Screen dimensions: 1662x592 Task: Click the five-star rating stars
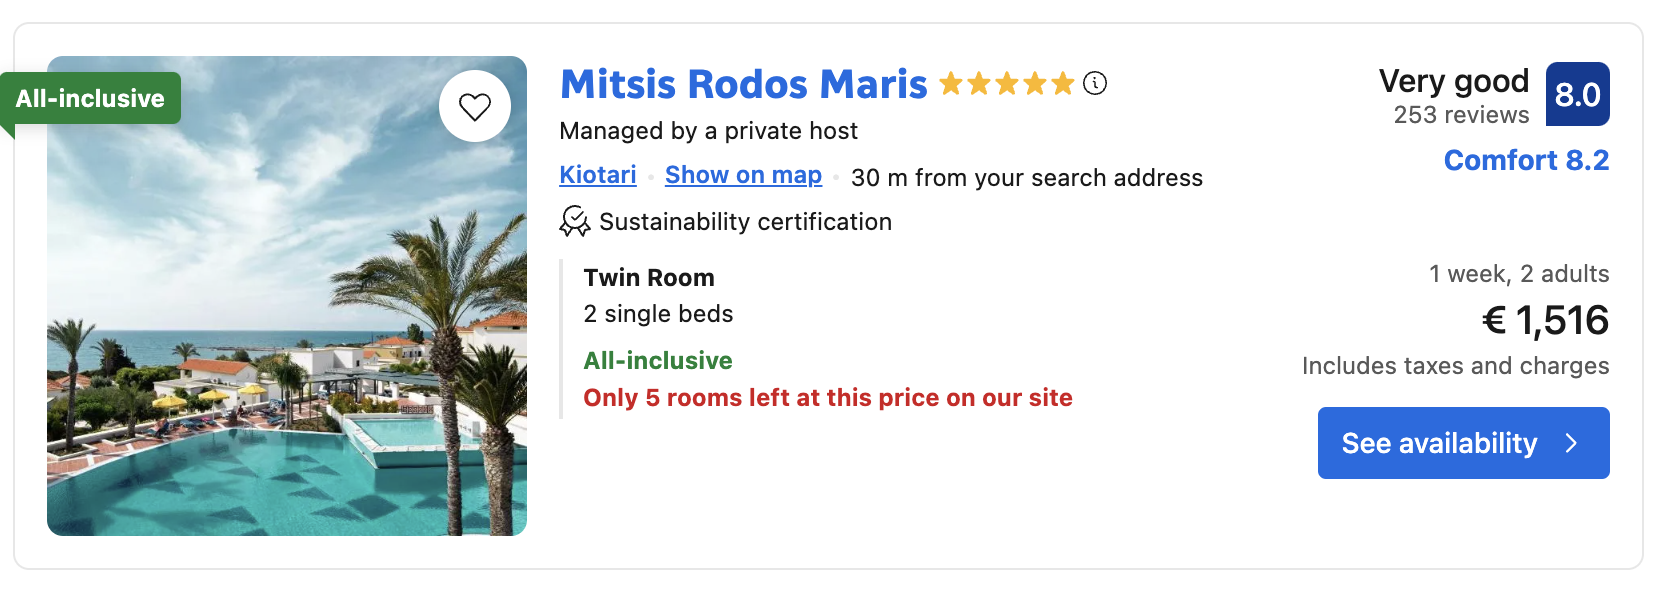[x=1007, y=83]
